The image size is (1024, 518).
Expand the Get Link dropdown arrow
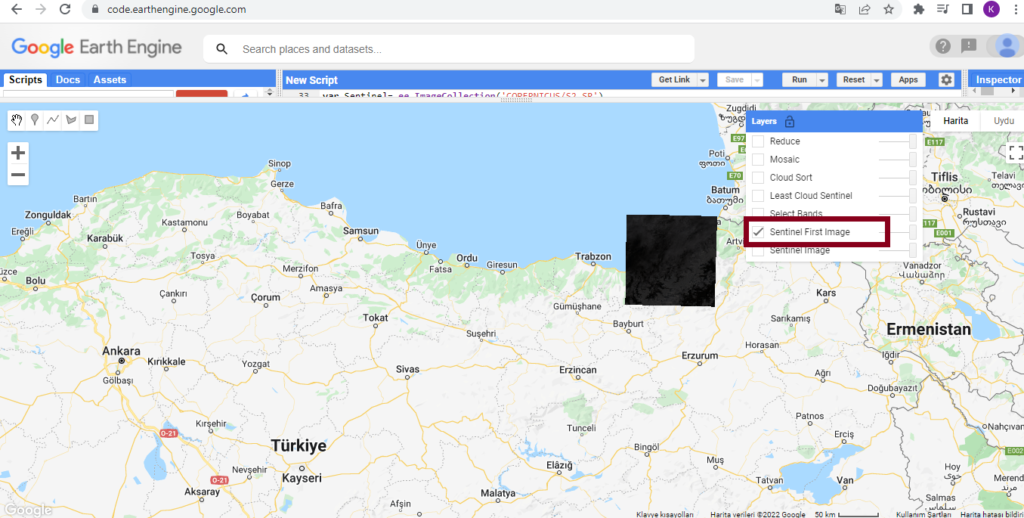(703, 80)
